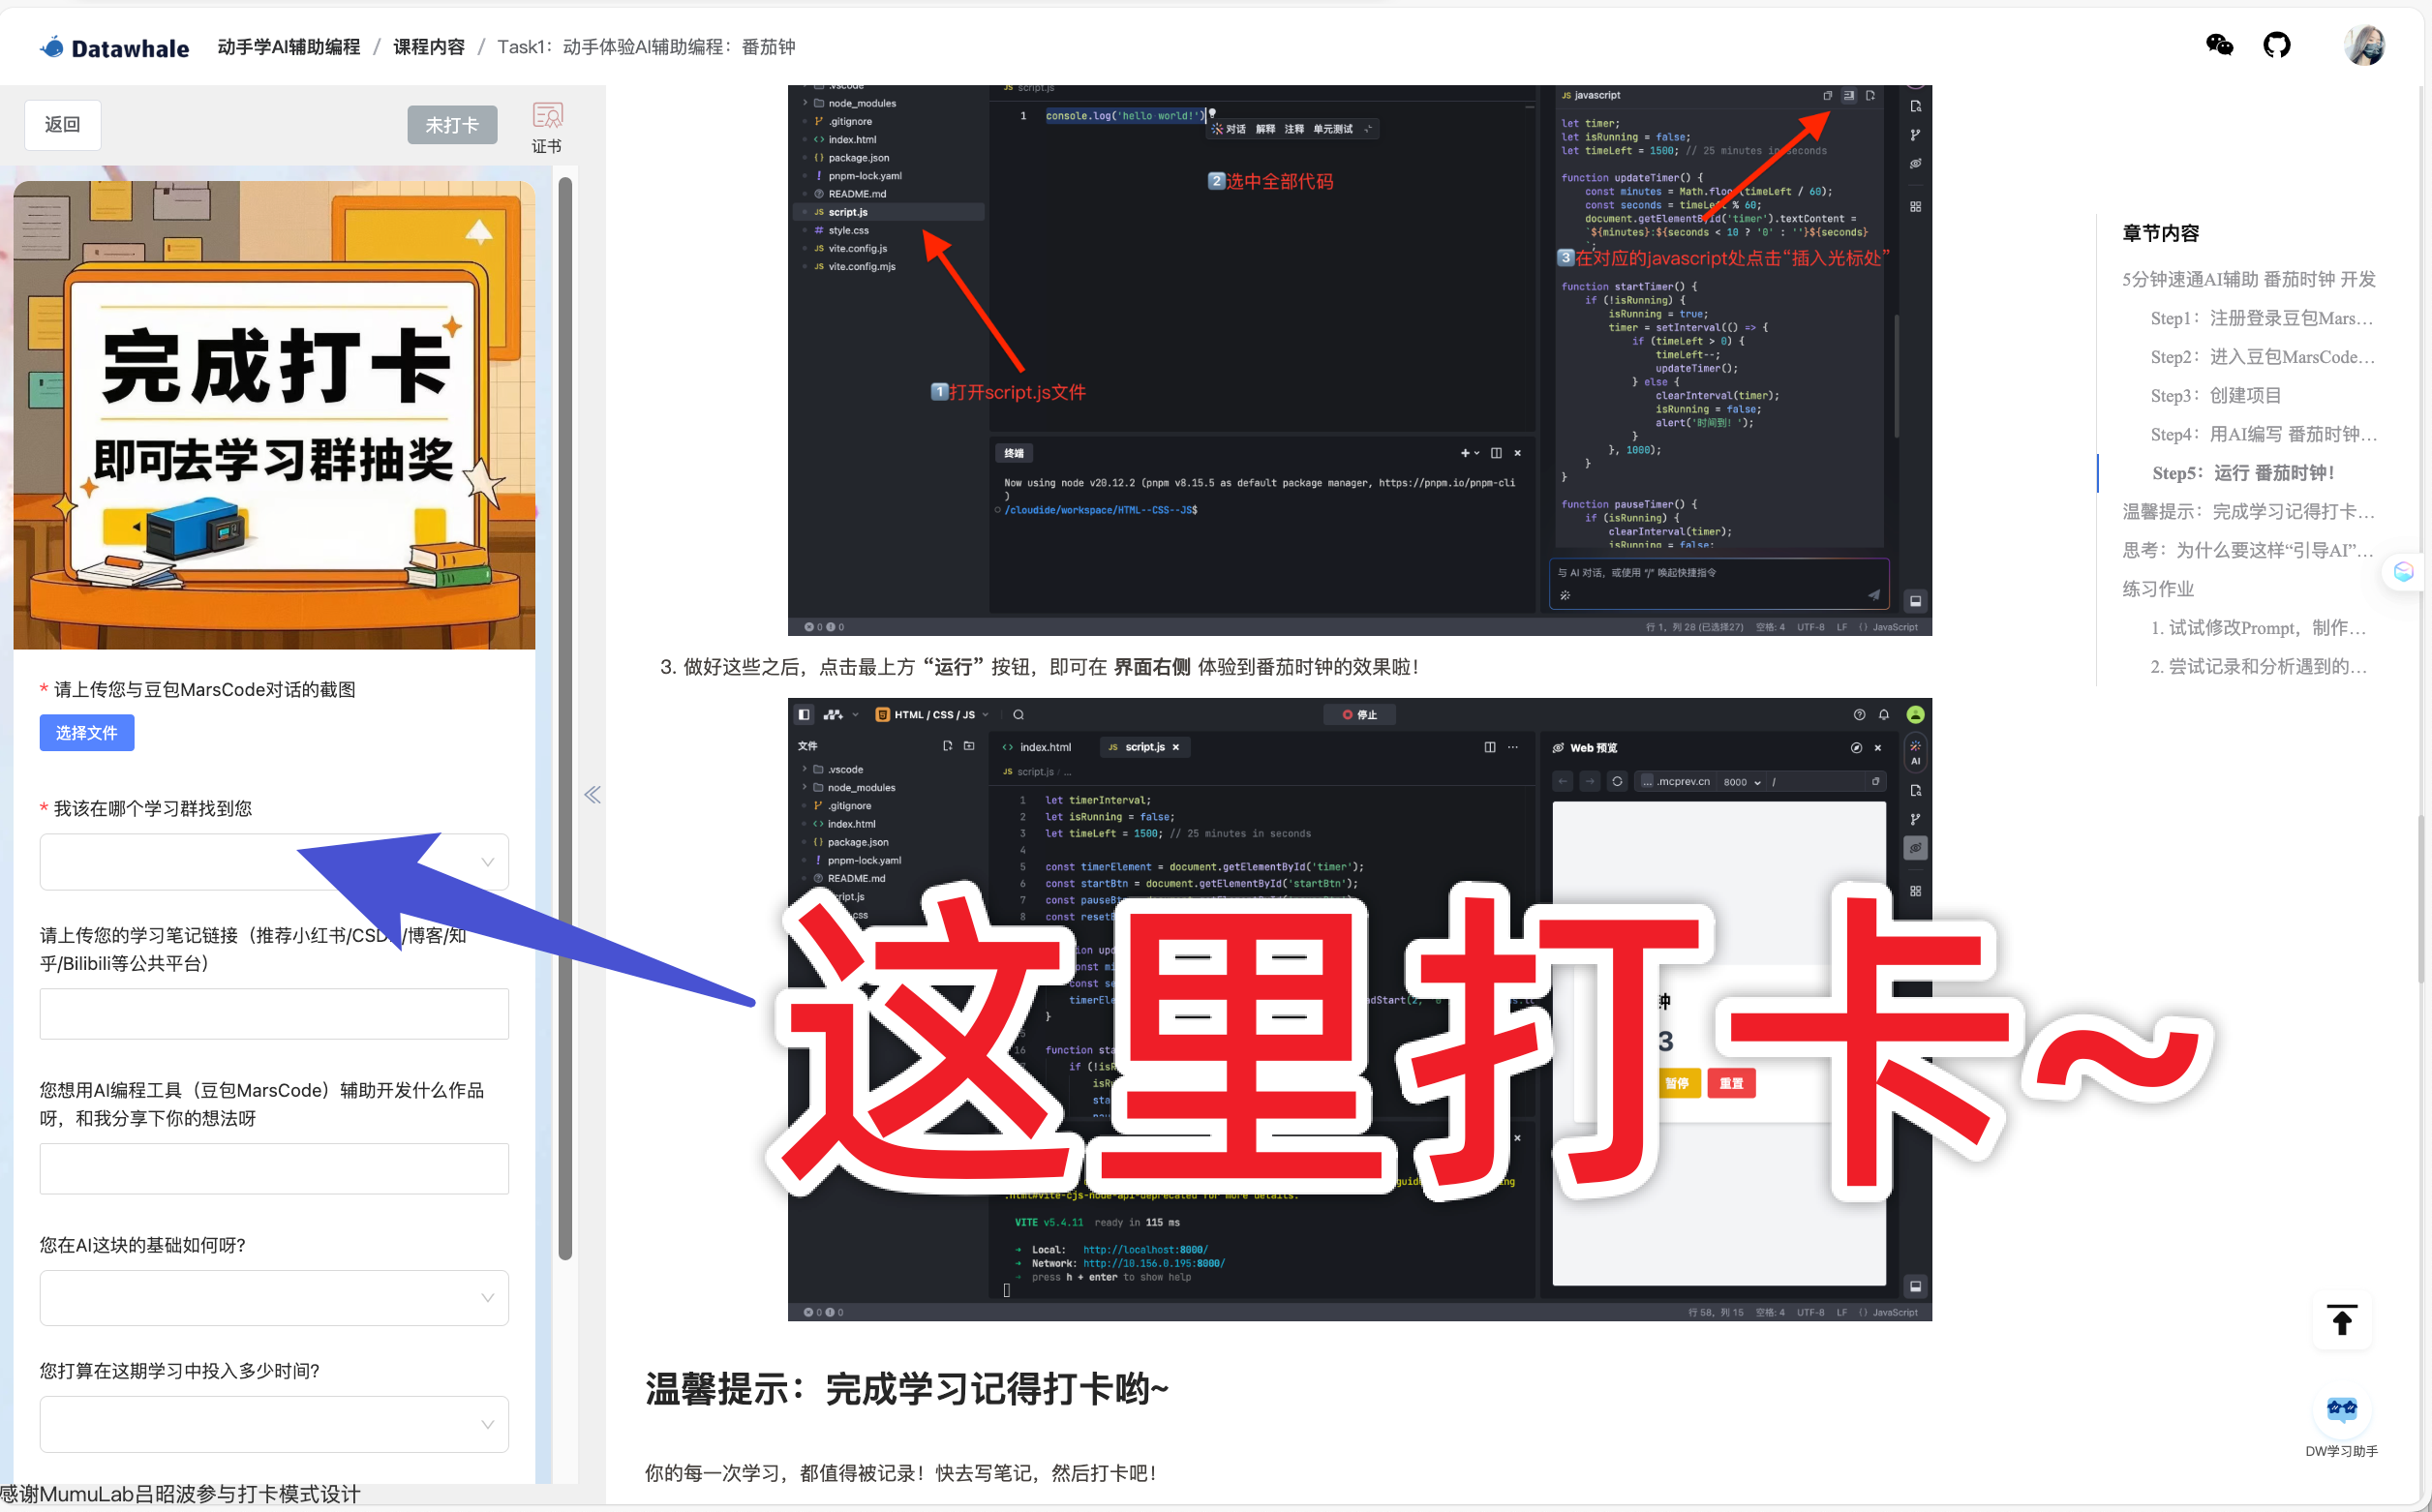Go to 课程内容 breadcrumb item
Image resolution: width=2432 pixels, height=1512 pixels.
[x=428, y=47]
